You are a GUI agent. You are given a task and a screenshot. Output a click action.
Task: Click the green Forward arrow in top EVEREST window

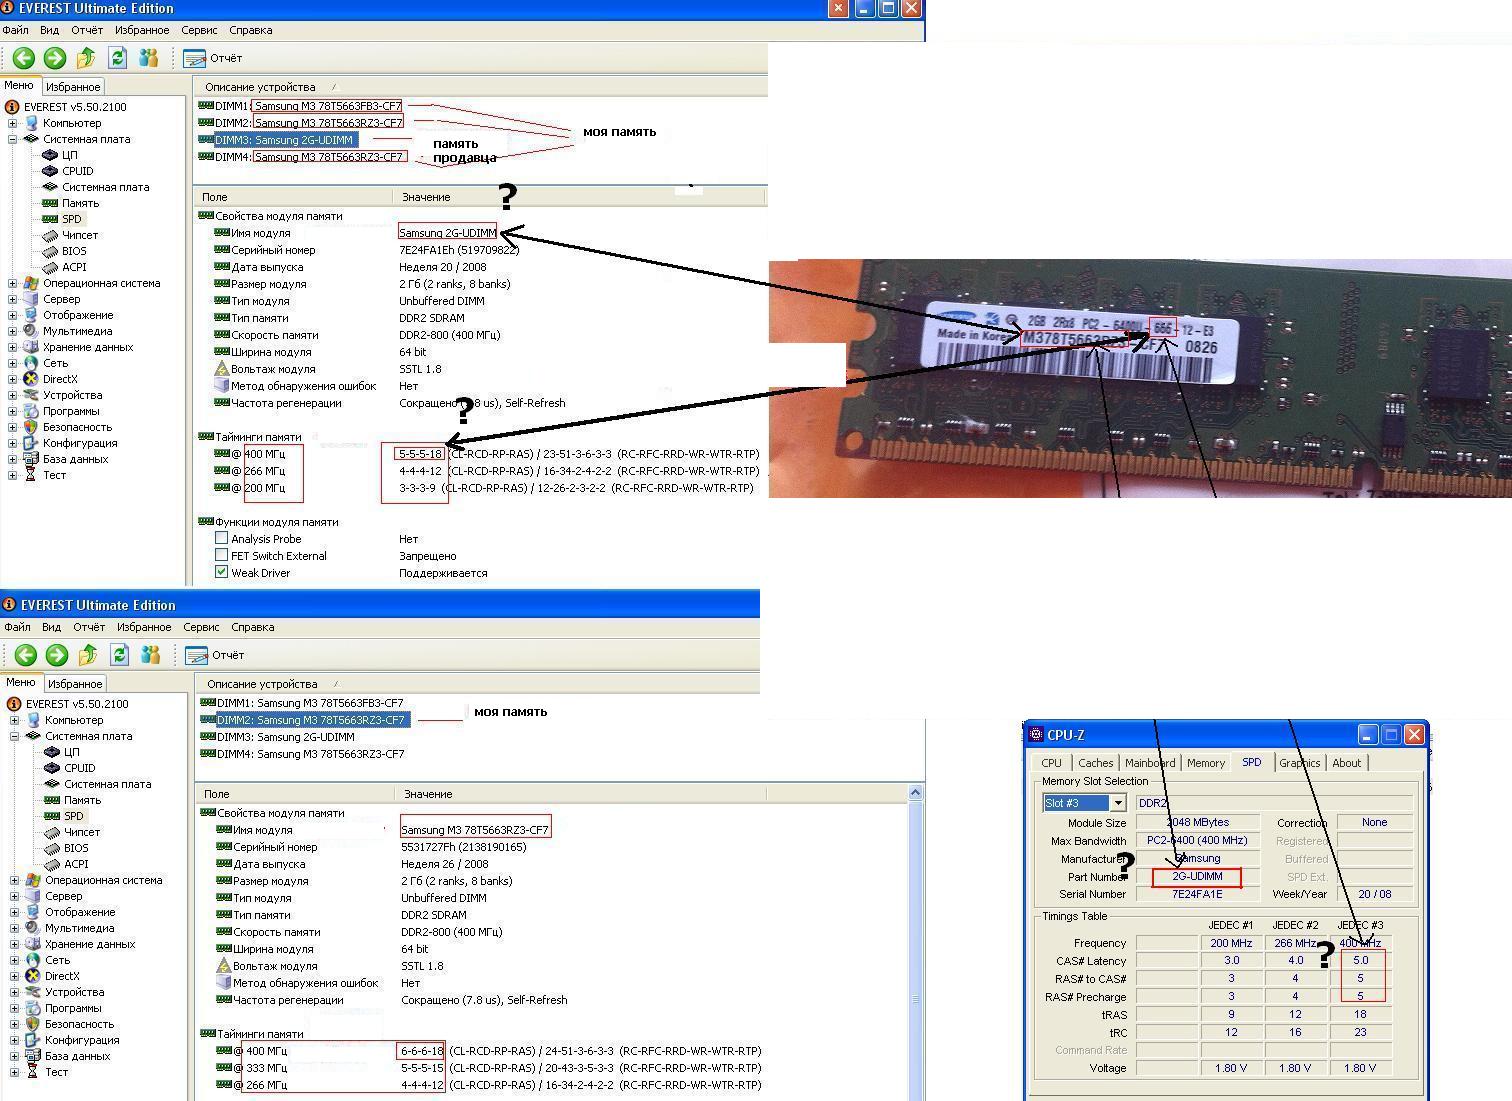point(55,58)
